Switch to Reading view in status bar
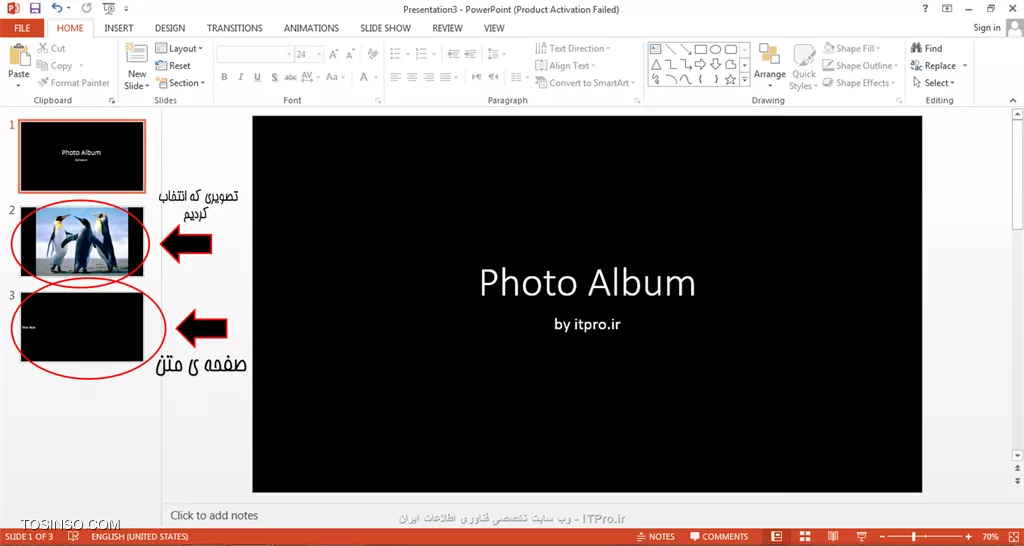 click(x=832, y=537)
